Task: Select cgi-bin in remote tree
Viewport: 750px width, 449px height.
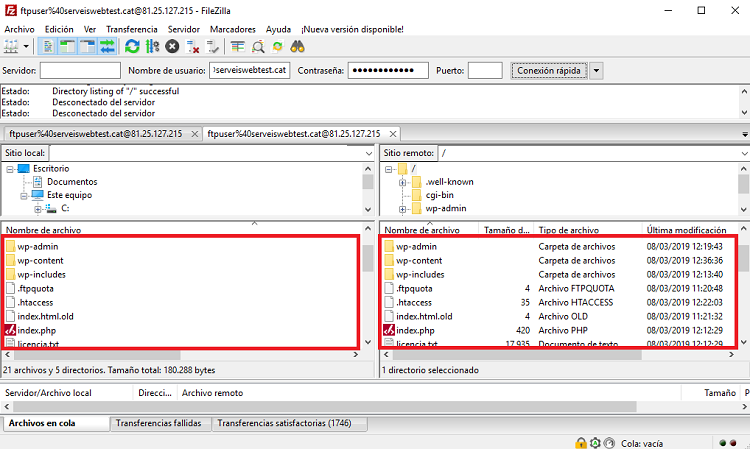Action: pos(439,195)
